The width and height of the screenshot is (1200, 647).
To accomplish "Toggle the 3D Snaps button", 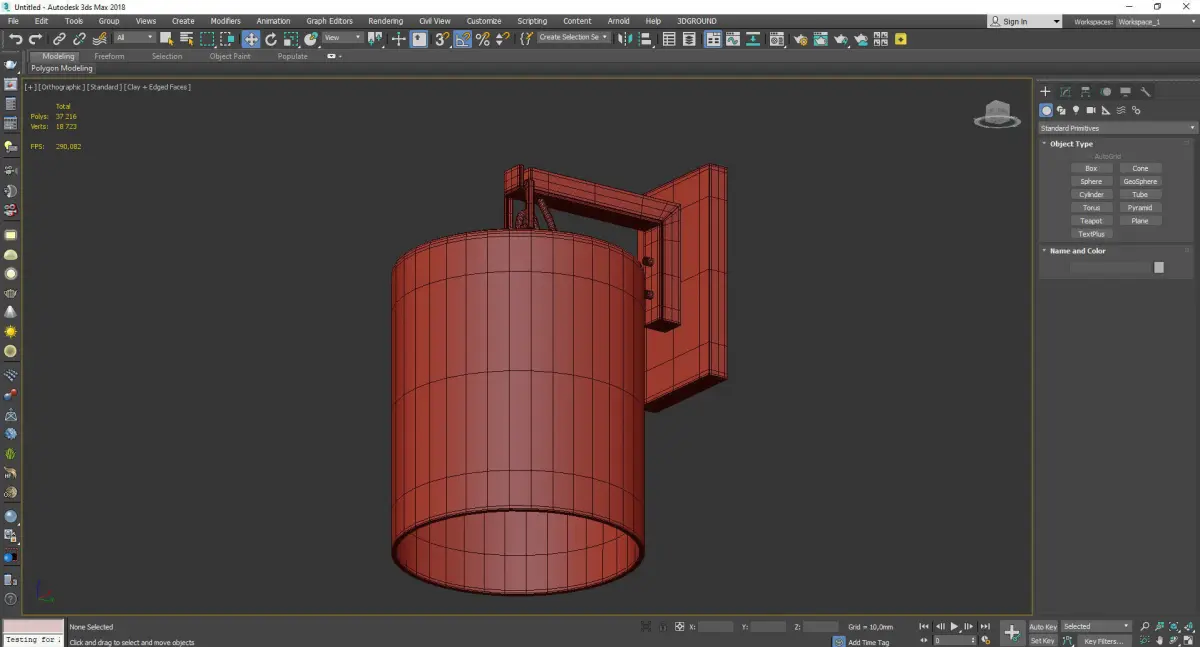I will coord(441,39).
